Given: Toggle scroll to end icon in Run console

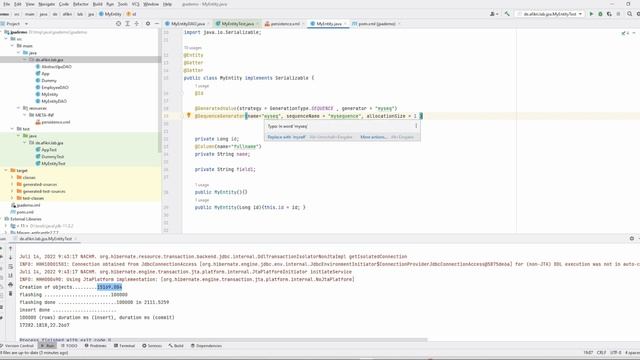Looking at the screenshot, I should click(11, 276).
